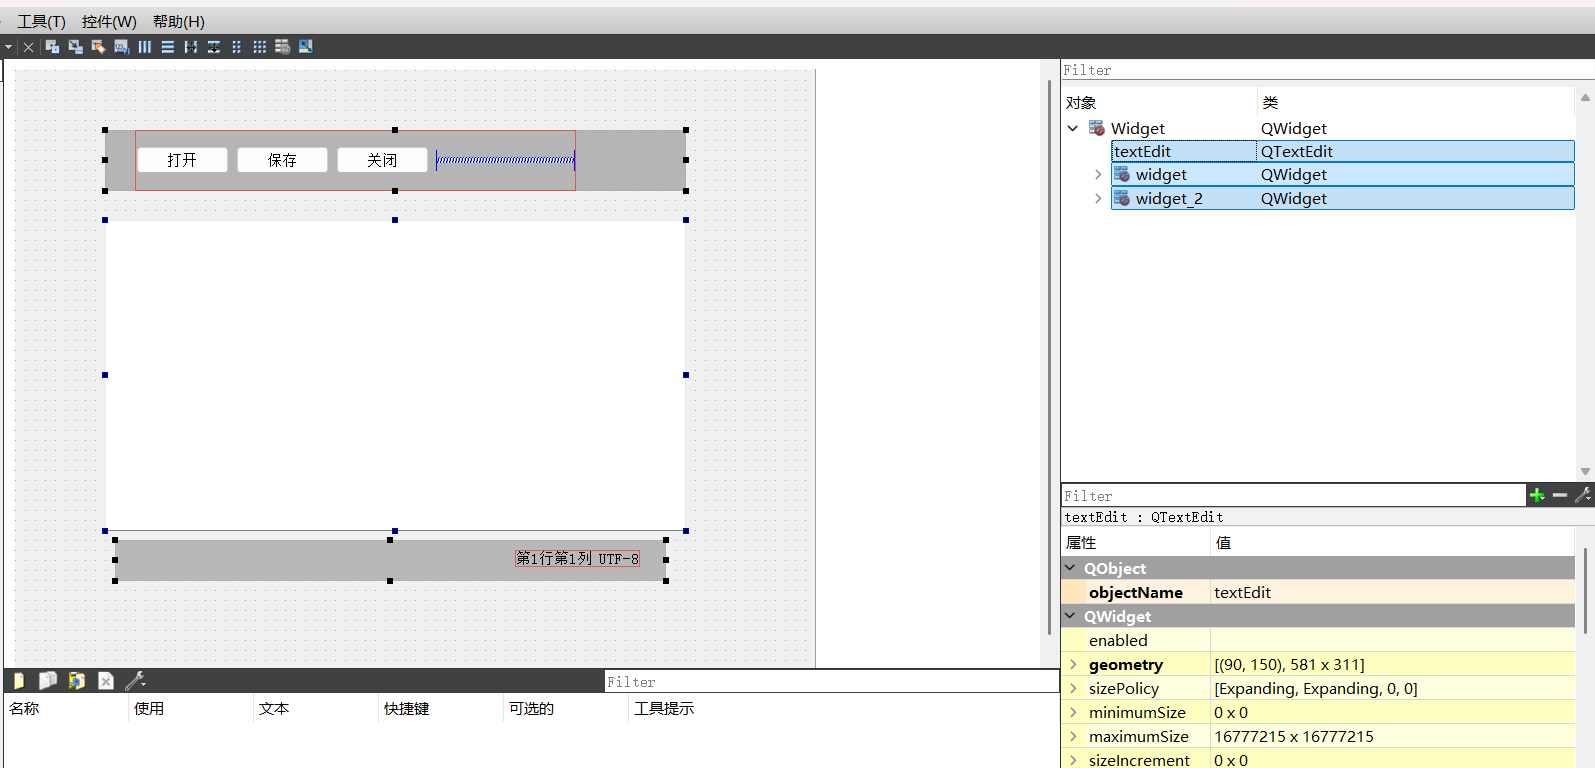This screenshot has height=768, width=1595.
Task: Apply Lay Out Vertically in Splitter
Action: (214, 46)
